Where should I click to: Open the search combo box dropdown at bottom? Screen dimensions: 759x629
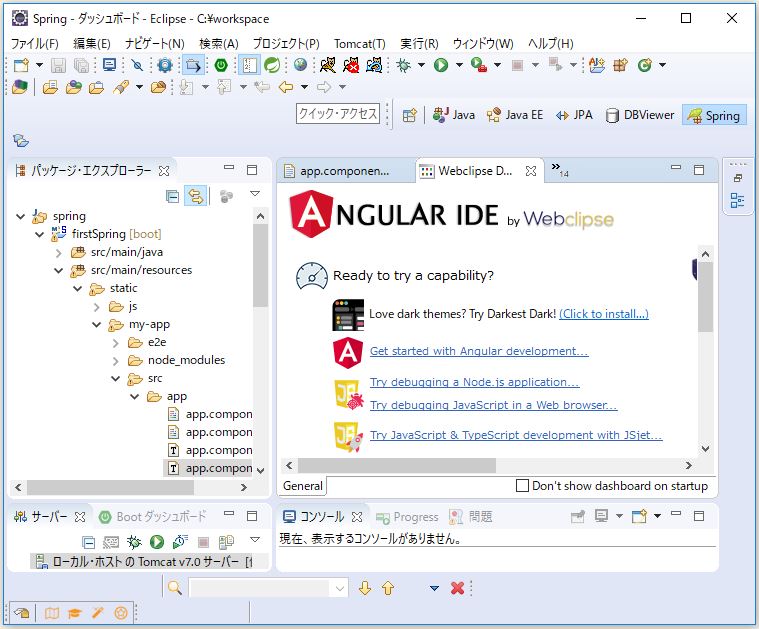pyautogui.click(x=340, y=588)
